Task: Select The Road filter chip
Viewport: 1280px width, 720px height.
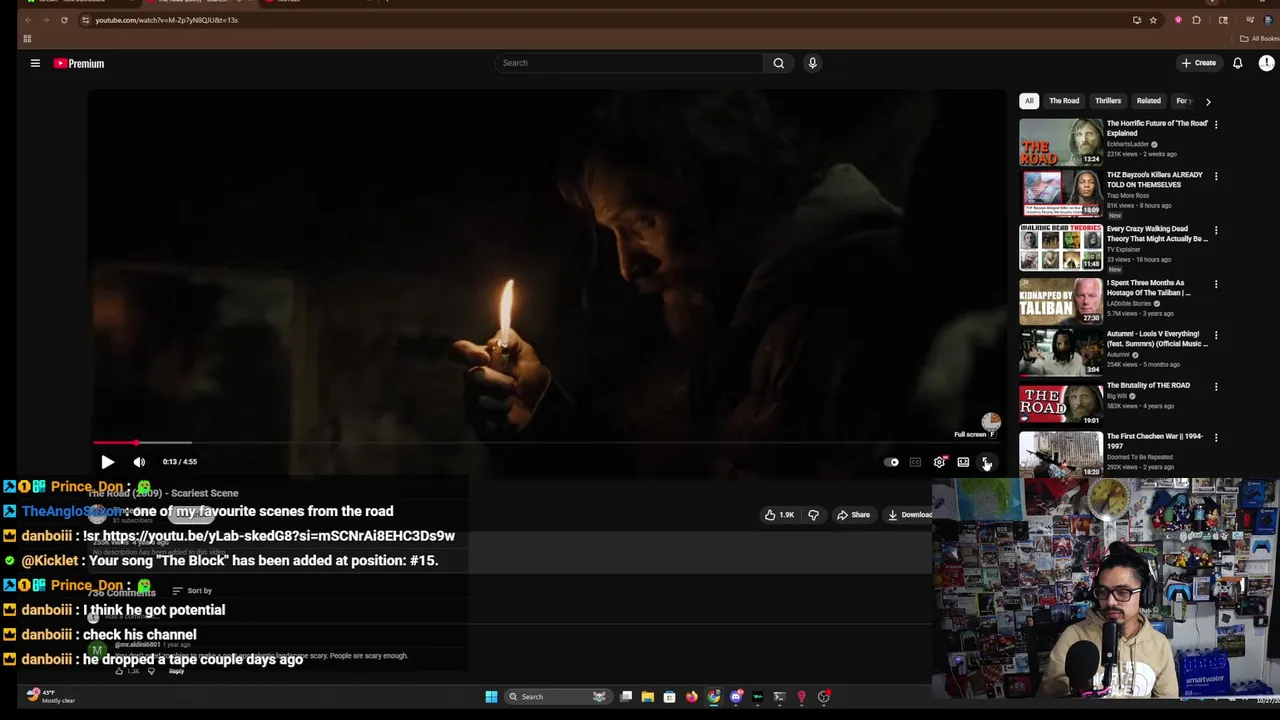Action: point(1064,101)
